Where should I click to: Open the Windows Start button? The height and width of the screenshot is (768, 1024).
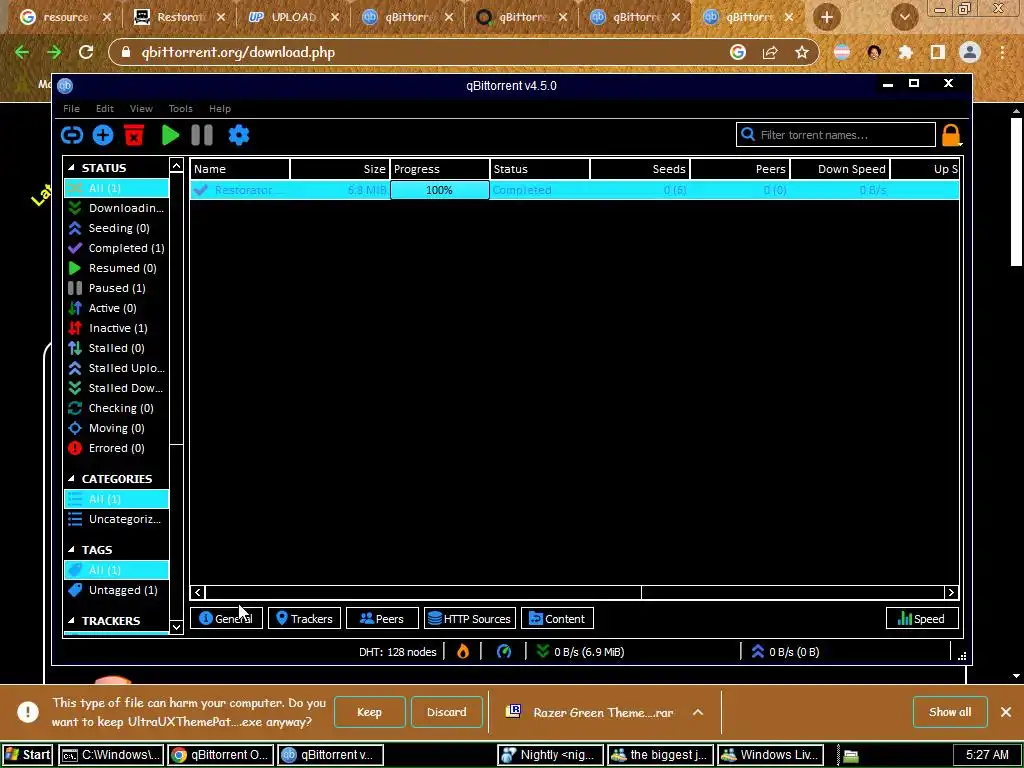click(x=27, y=755)
